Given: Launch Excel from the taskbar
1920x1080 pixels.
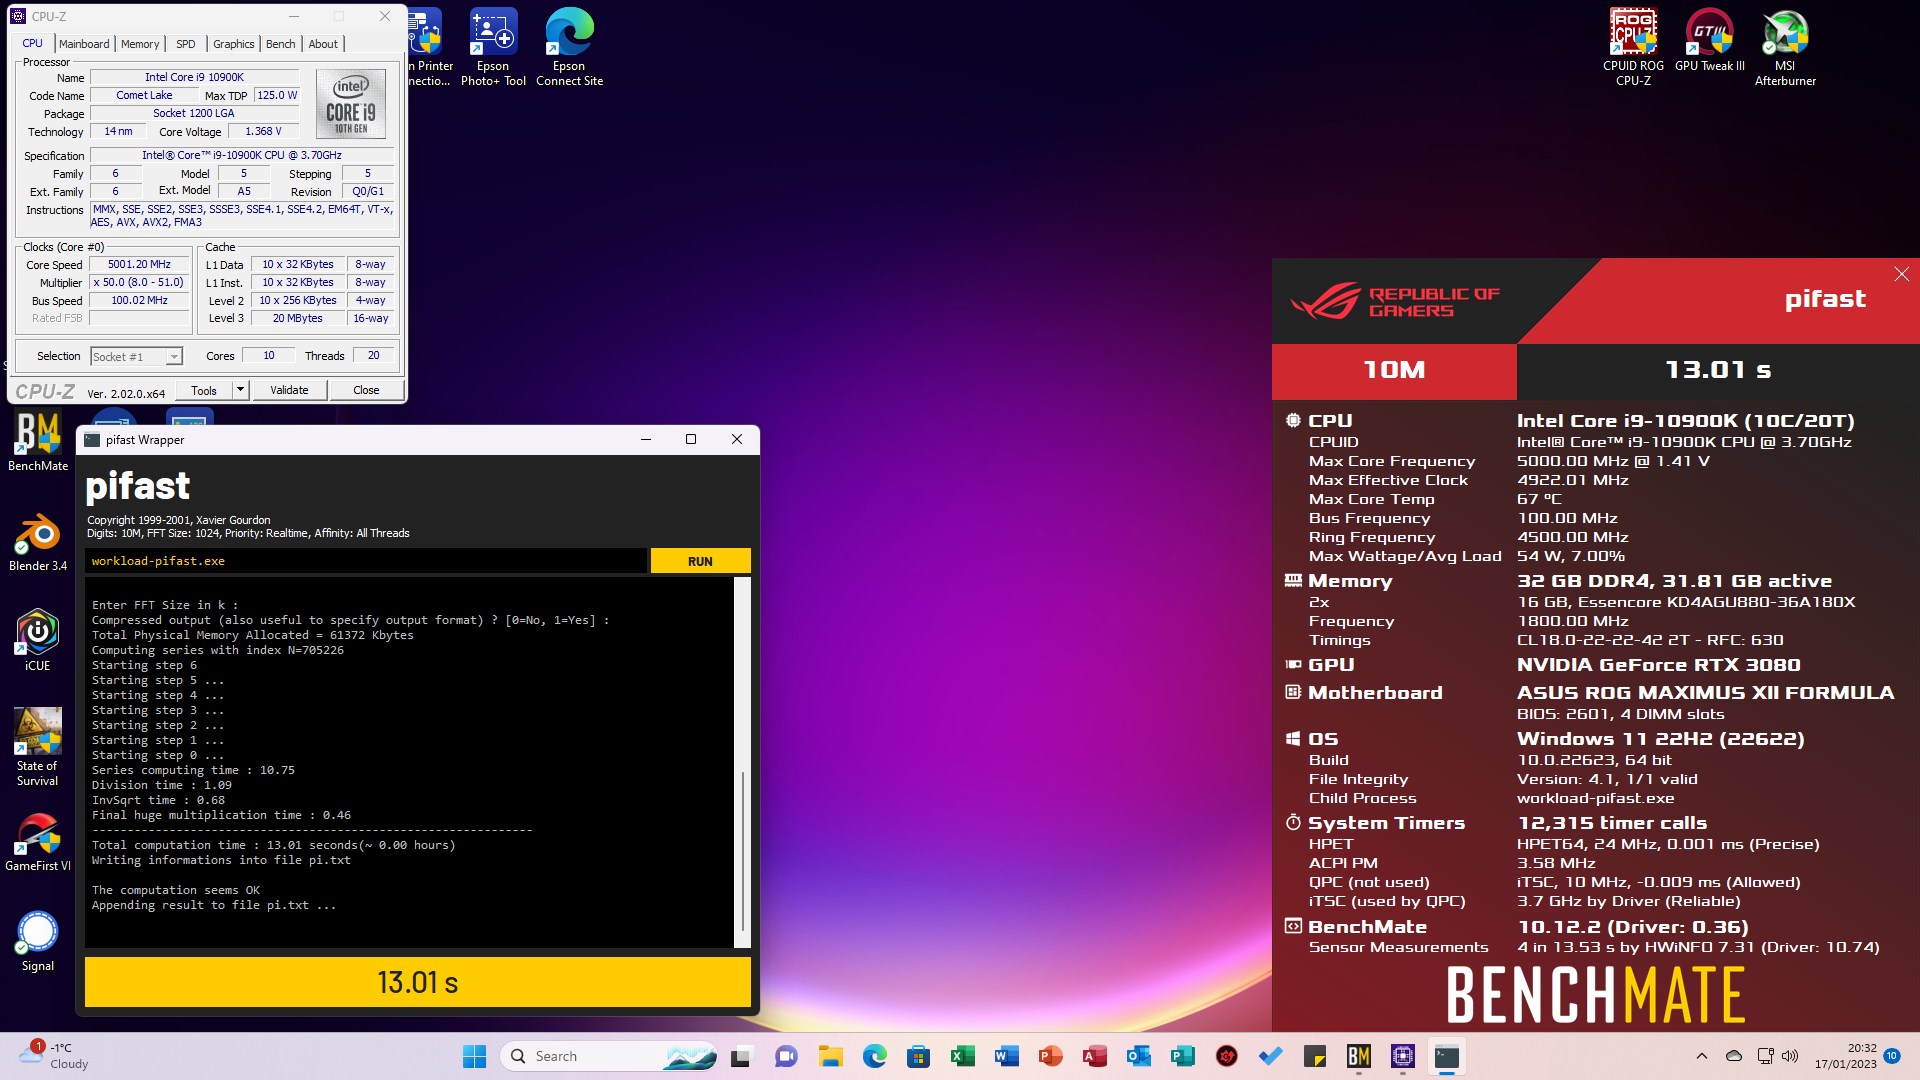Looking at the screenshot, I should pyautogui.click(x=962, y=1056).
